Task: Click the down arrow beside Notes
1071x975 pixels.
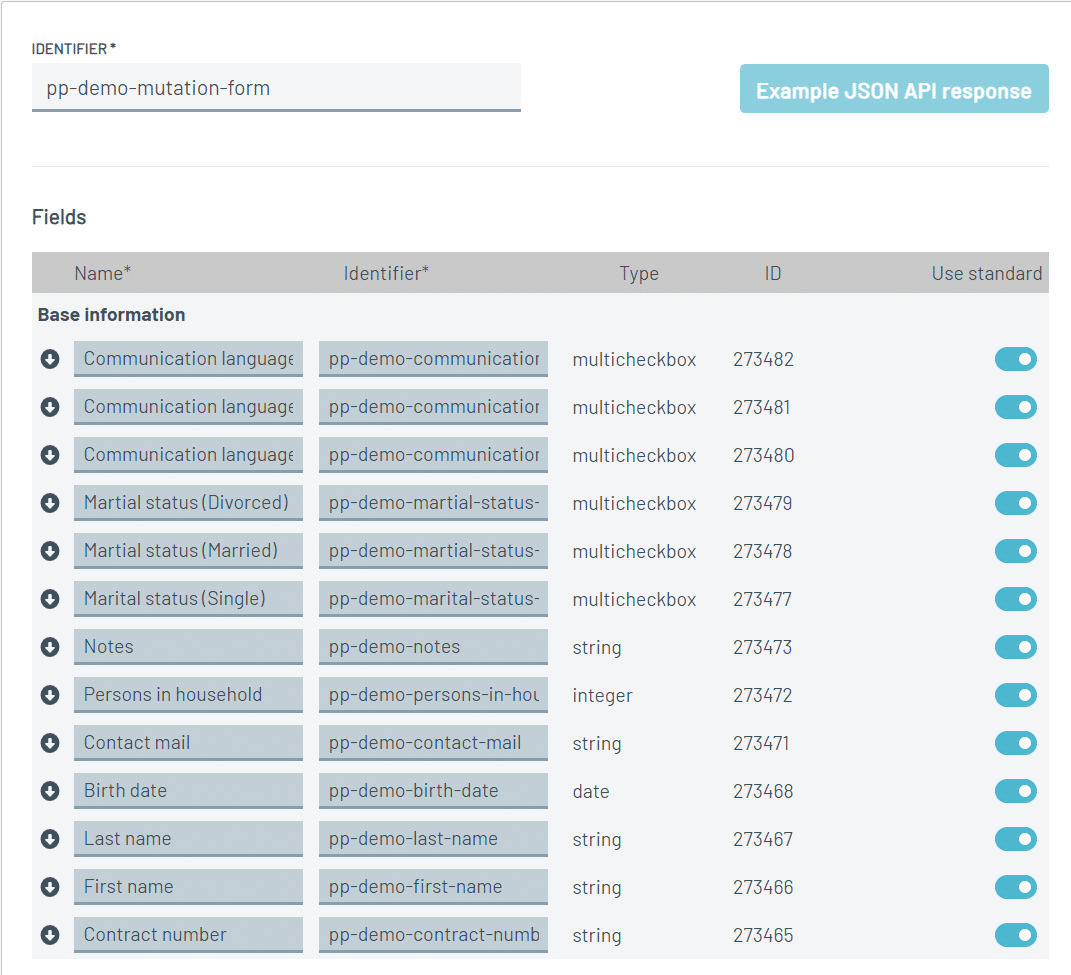Action: (x=50, y=647)
